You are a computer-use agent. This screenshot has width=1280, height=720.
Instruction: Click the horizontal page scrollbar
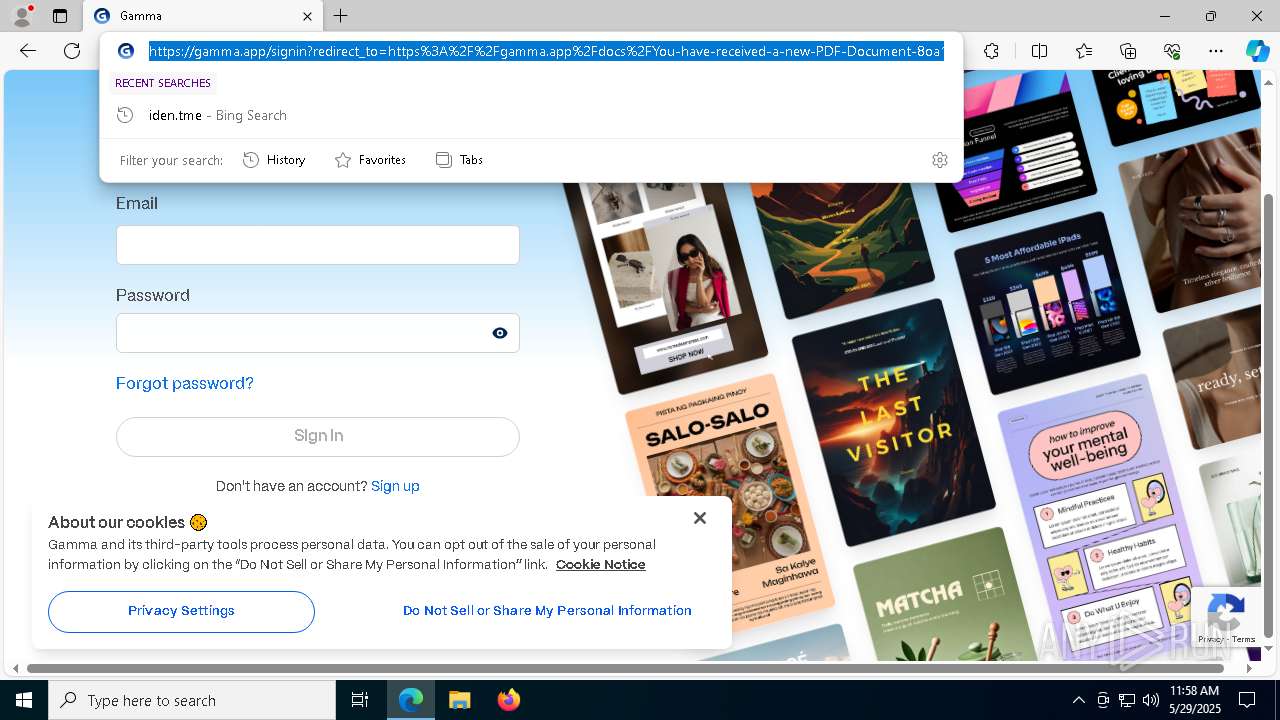pos(627,668)
